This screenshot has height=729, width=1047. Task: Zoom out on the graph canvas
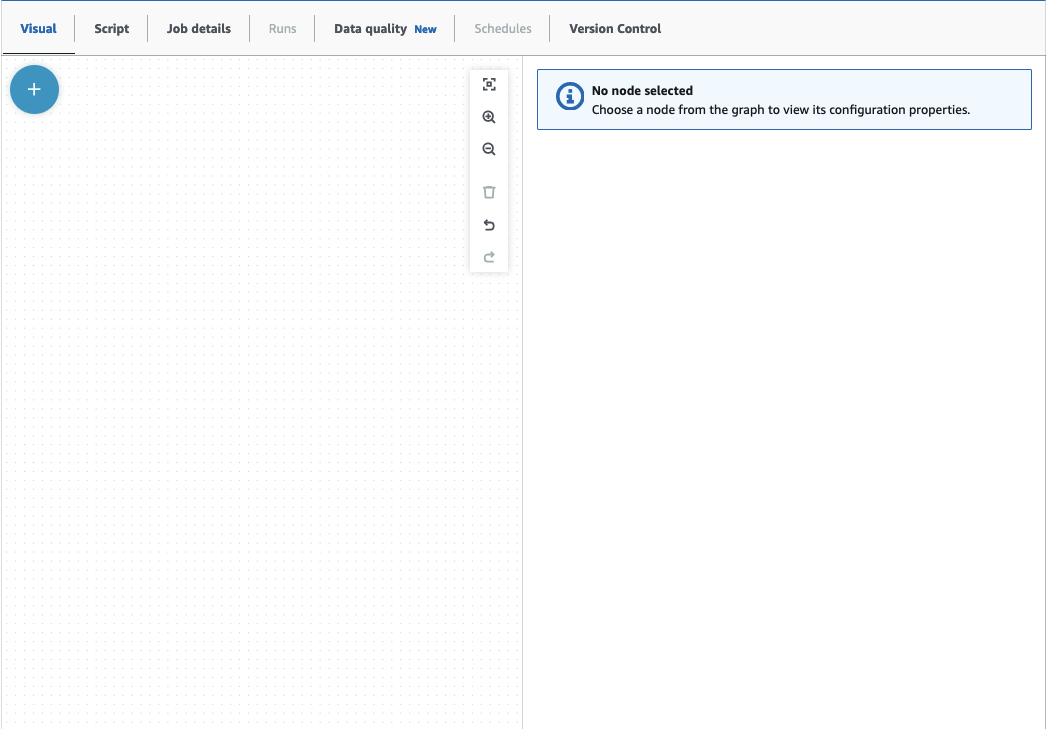(x=489, y=149)
